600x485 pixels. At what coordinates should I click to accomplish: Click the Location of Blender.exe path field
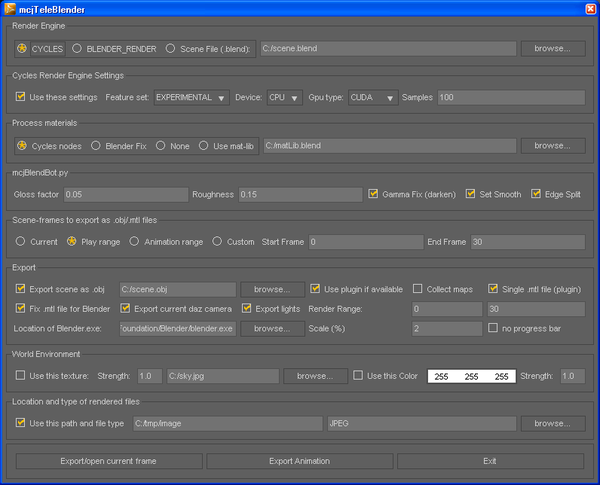[178, 329]
